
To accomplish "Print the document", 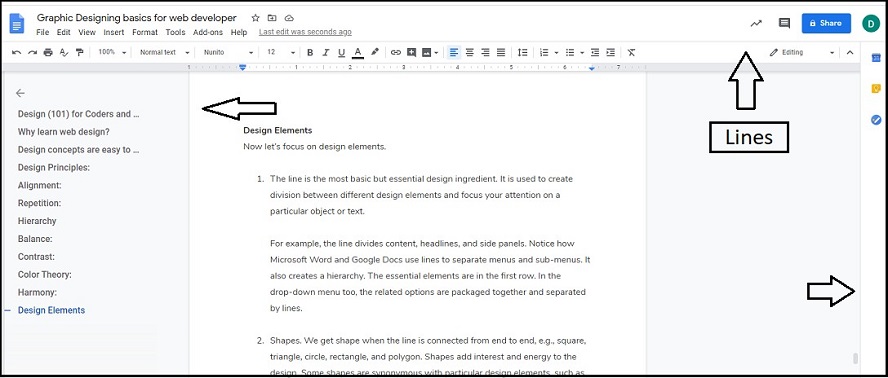I will [48, 52].
